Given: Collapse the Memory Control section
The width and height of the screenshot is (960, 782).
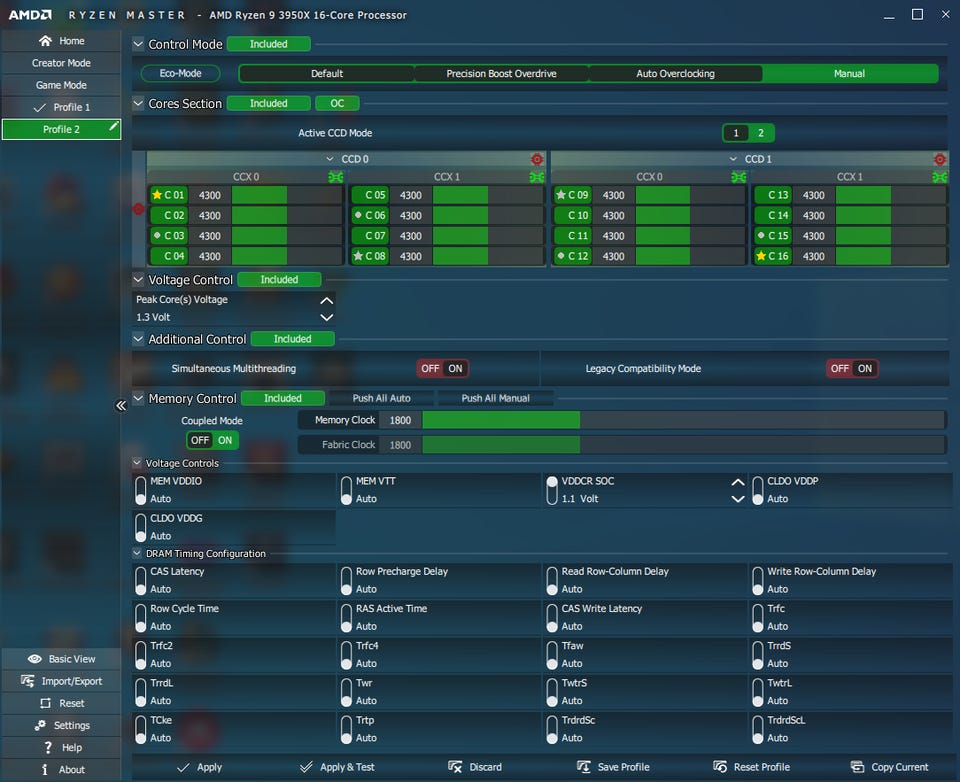Looking at the screenshot, I should coord(138,399).
